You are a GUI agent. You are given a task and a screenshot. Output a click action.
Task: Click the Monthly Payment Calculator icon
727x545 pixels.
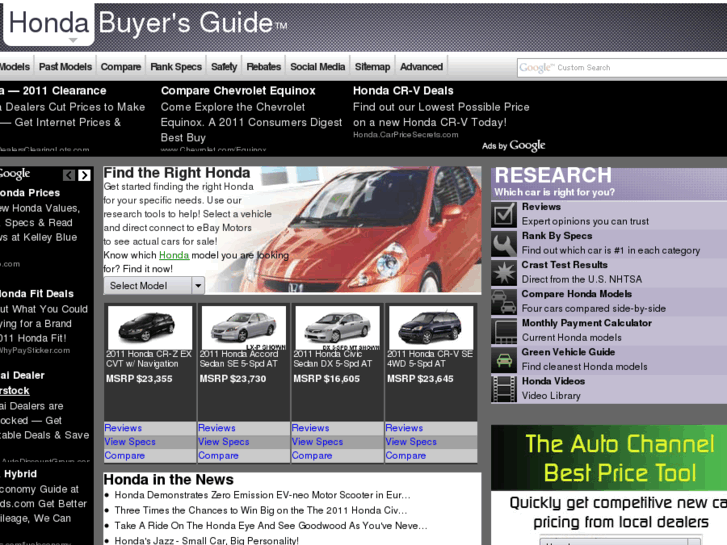coord(504,331)
